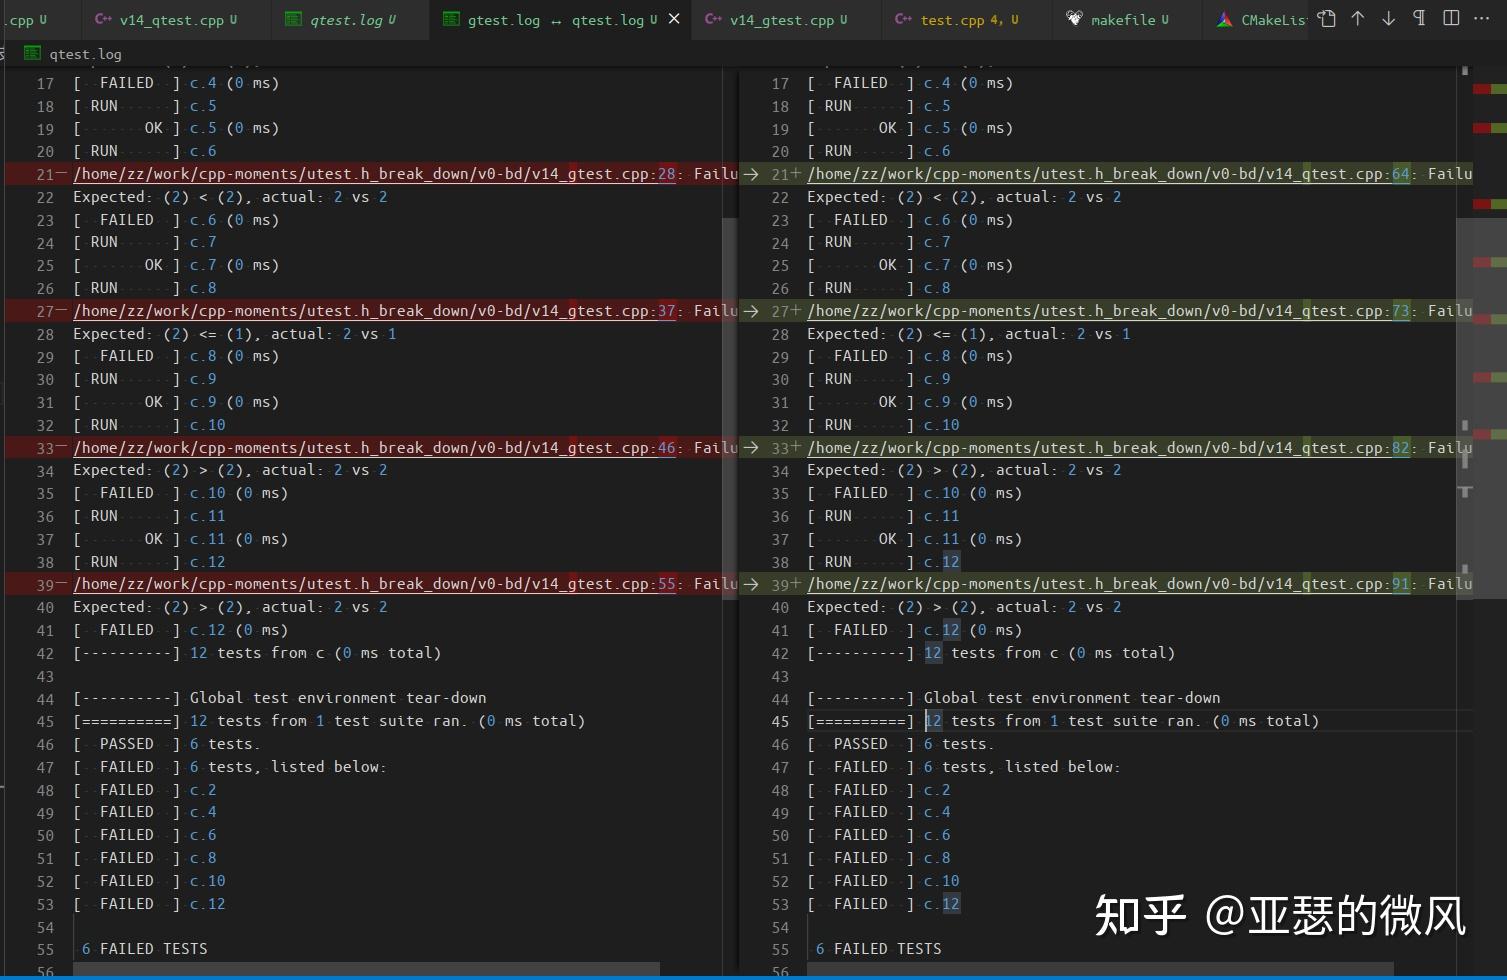Click '[ OK ] c.5 (0 ms)' on left line 19

point(176,128)
